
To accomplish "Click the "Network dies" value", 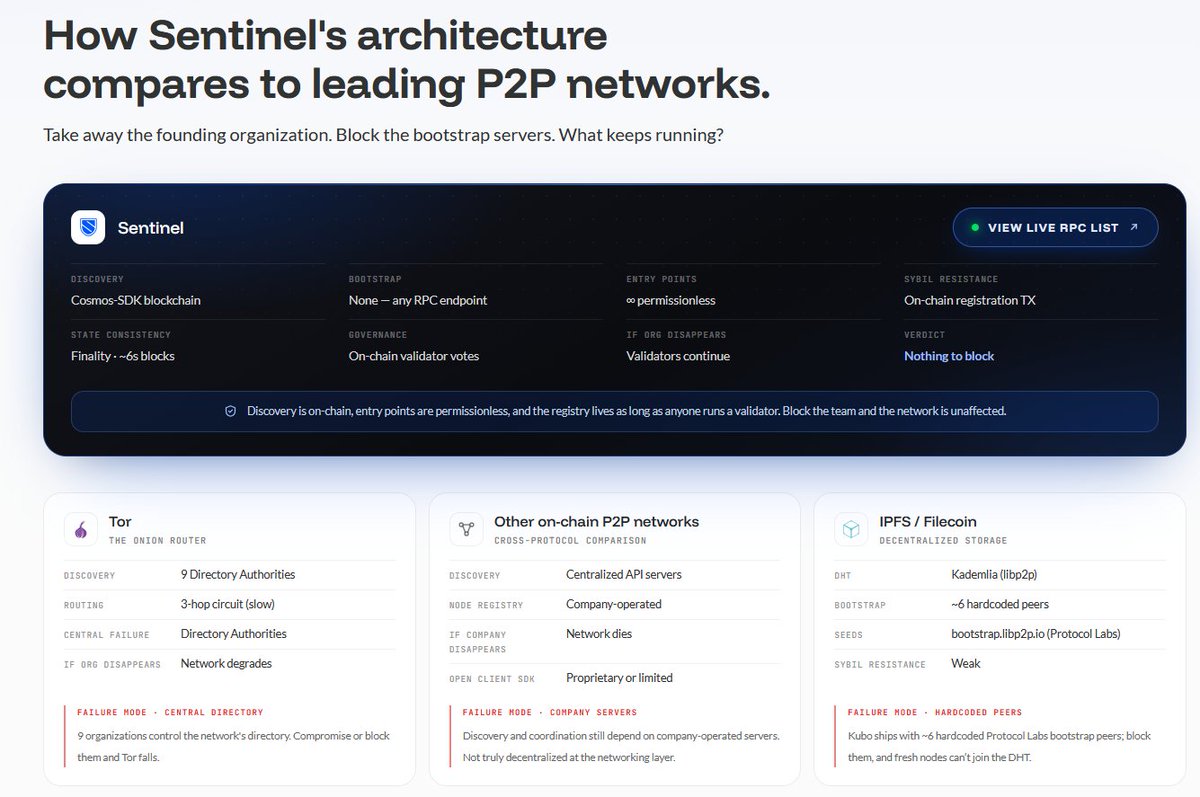I will click(599, 634).
